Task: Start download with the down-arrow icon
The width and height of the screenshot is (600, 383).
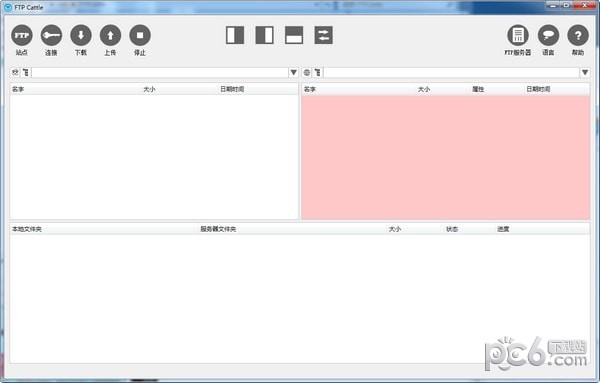Action: (81, 35)
